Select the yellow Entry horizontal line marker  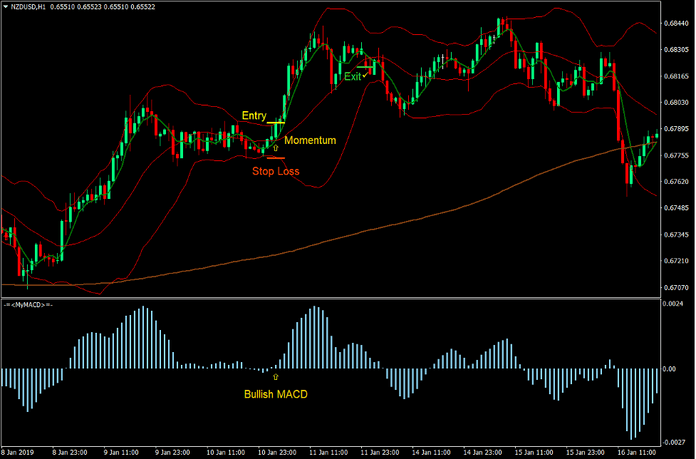276,123
